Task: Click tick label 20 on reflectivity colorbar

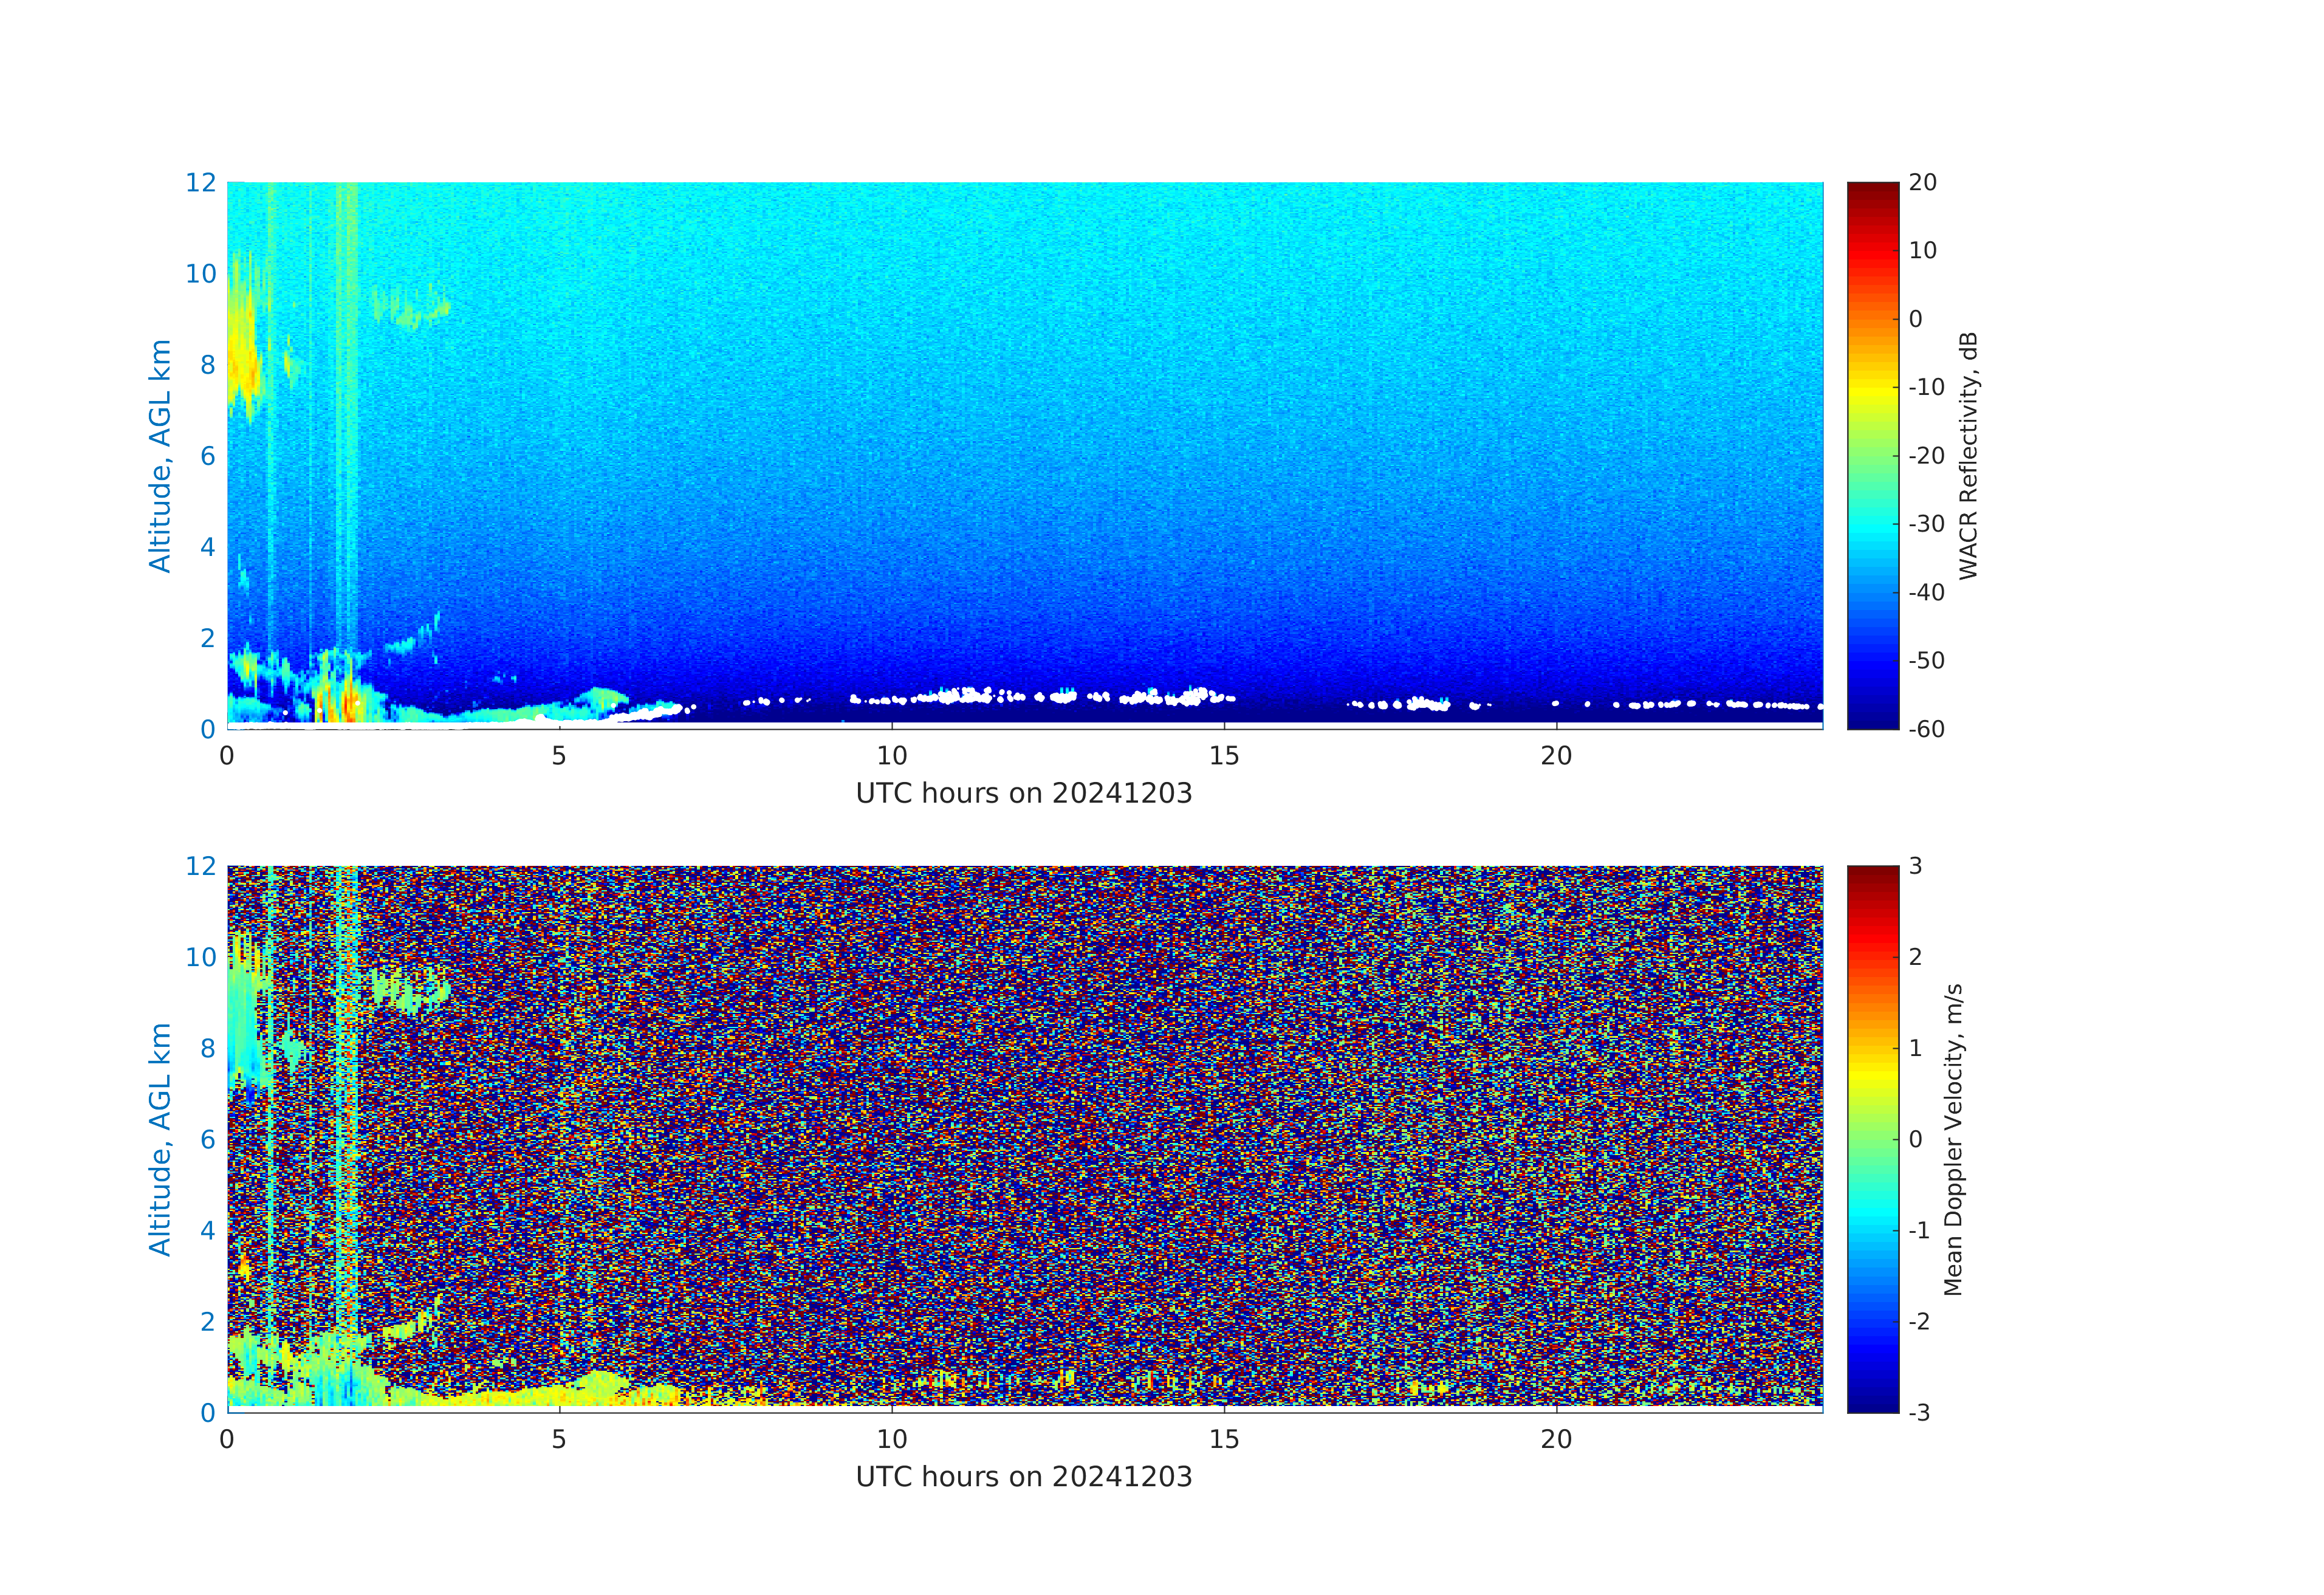Action: click(x=1922, y=183)
